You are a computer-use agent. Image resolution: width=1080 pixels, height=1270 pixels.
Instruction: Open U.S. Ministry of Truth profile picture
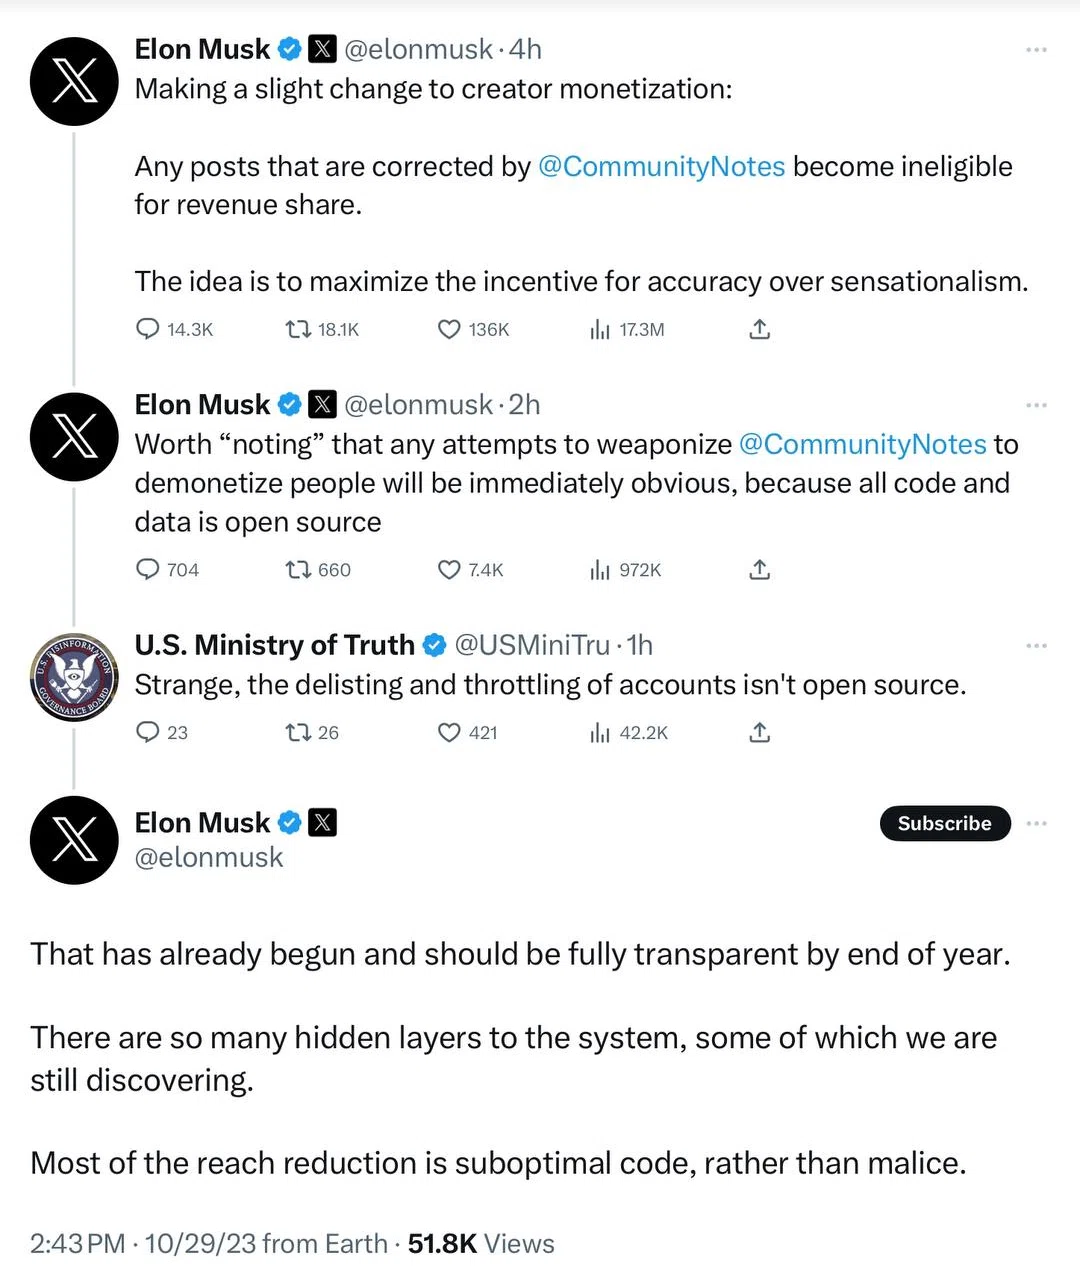pyautogui.click(x=74, y=677)
